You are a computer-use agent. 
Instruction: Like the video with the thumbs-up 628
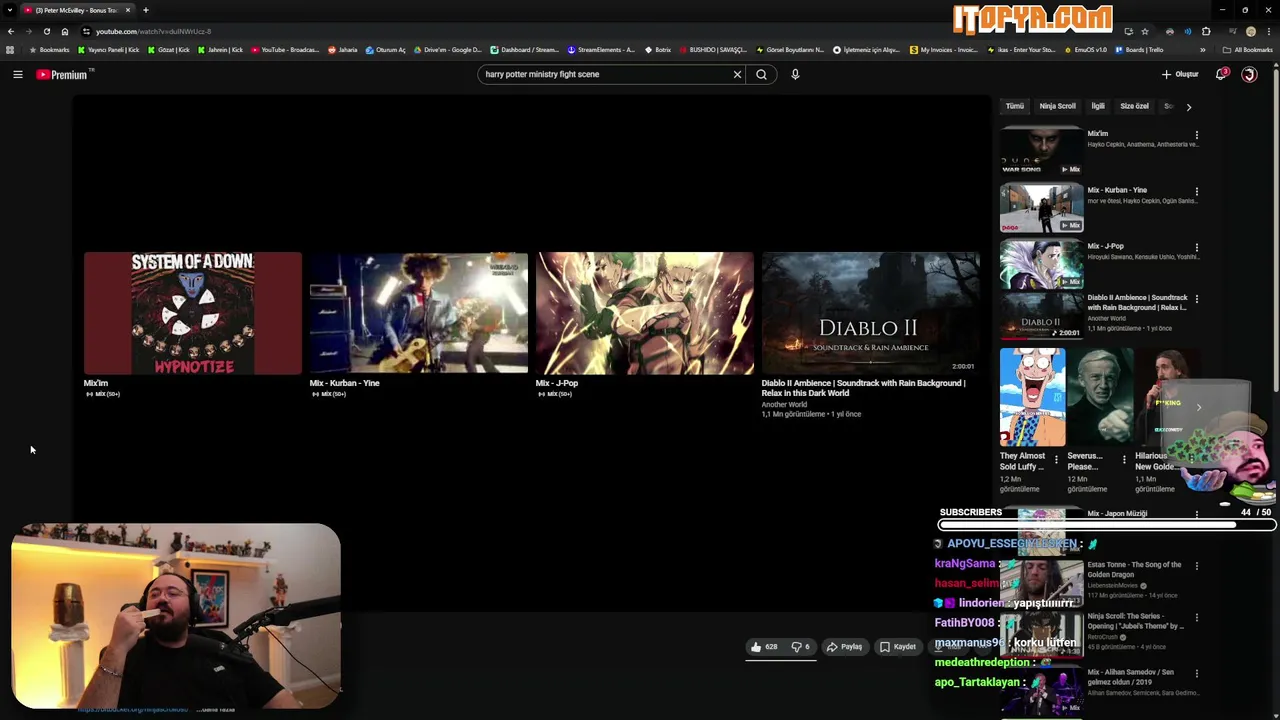[x=764, y=647]
